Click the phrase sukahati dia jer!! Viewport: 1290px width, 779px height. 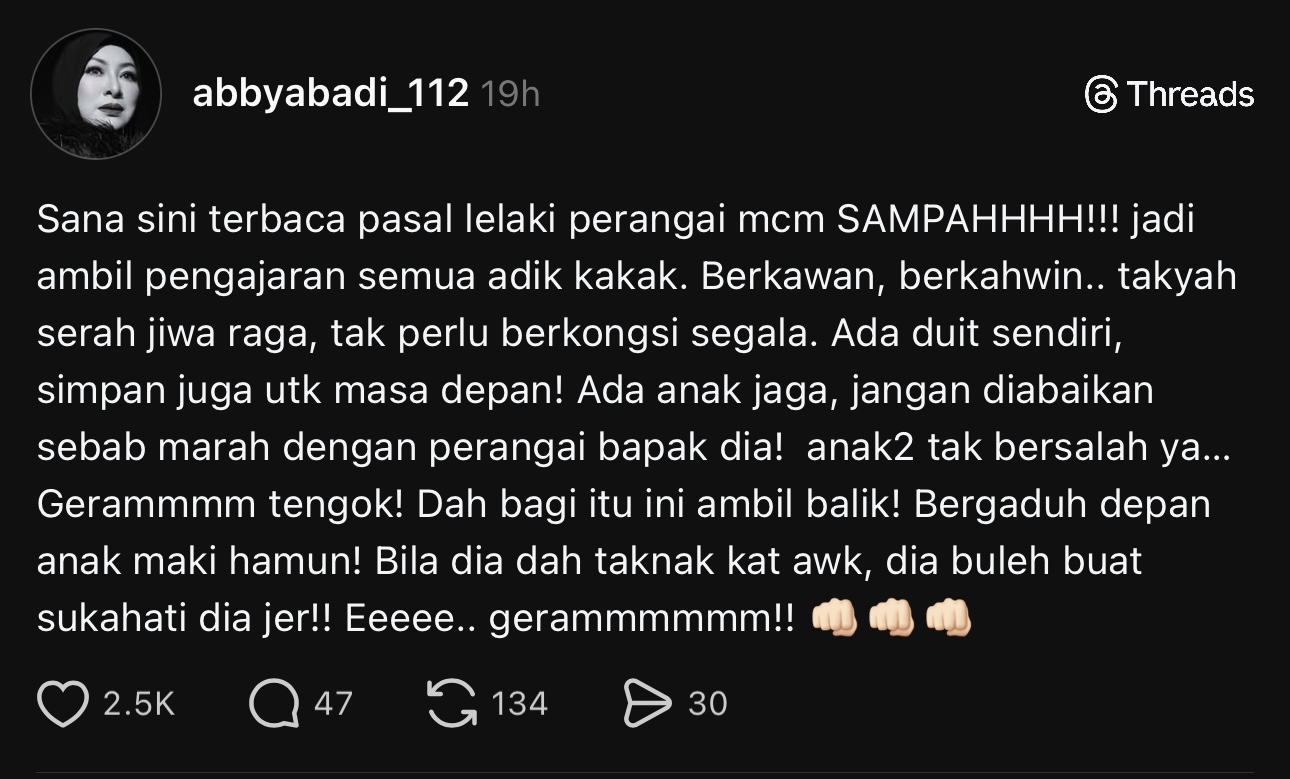[x=184, y=619]
